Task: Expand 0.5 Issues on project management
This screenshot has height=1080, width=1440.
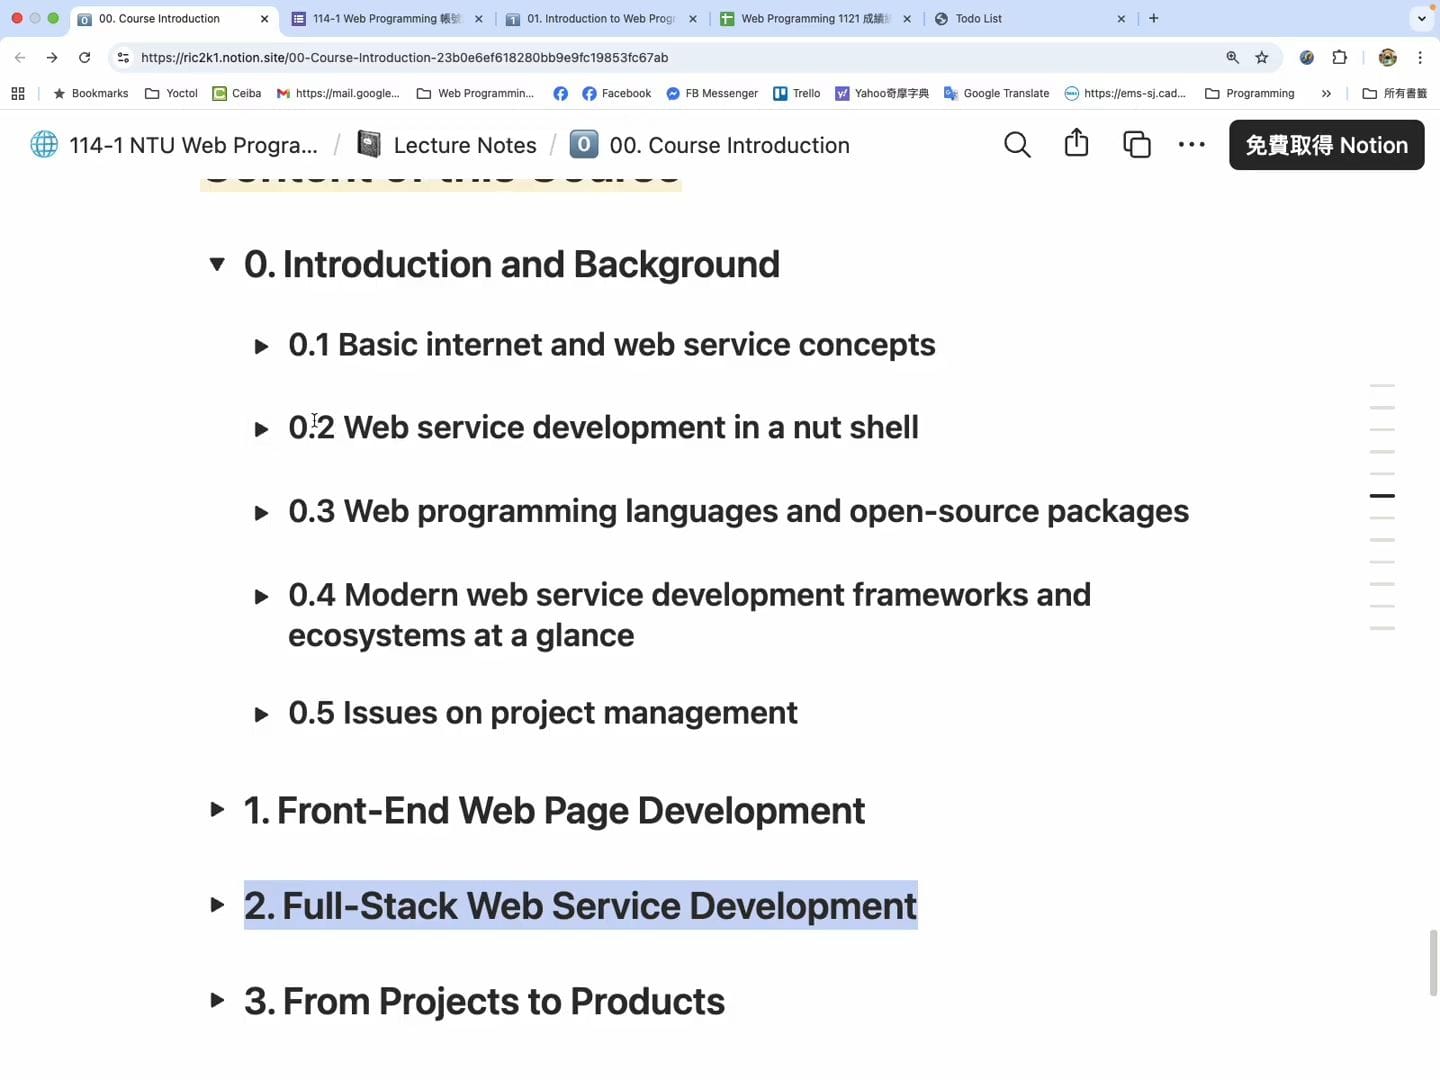Action: tap(261, 715)
